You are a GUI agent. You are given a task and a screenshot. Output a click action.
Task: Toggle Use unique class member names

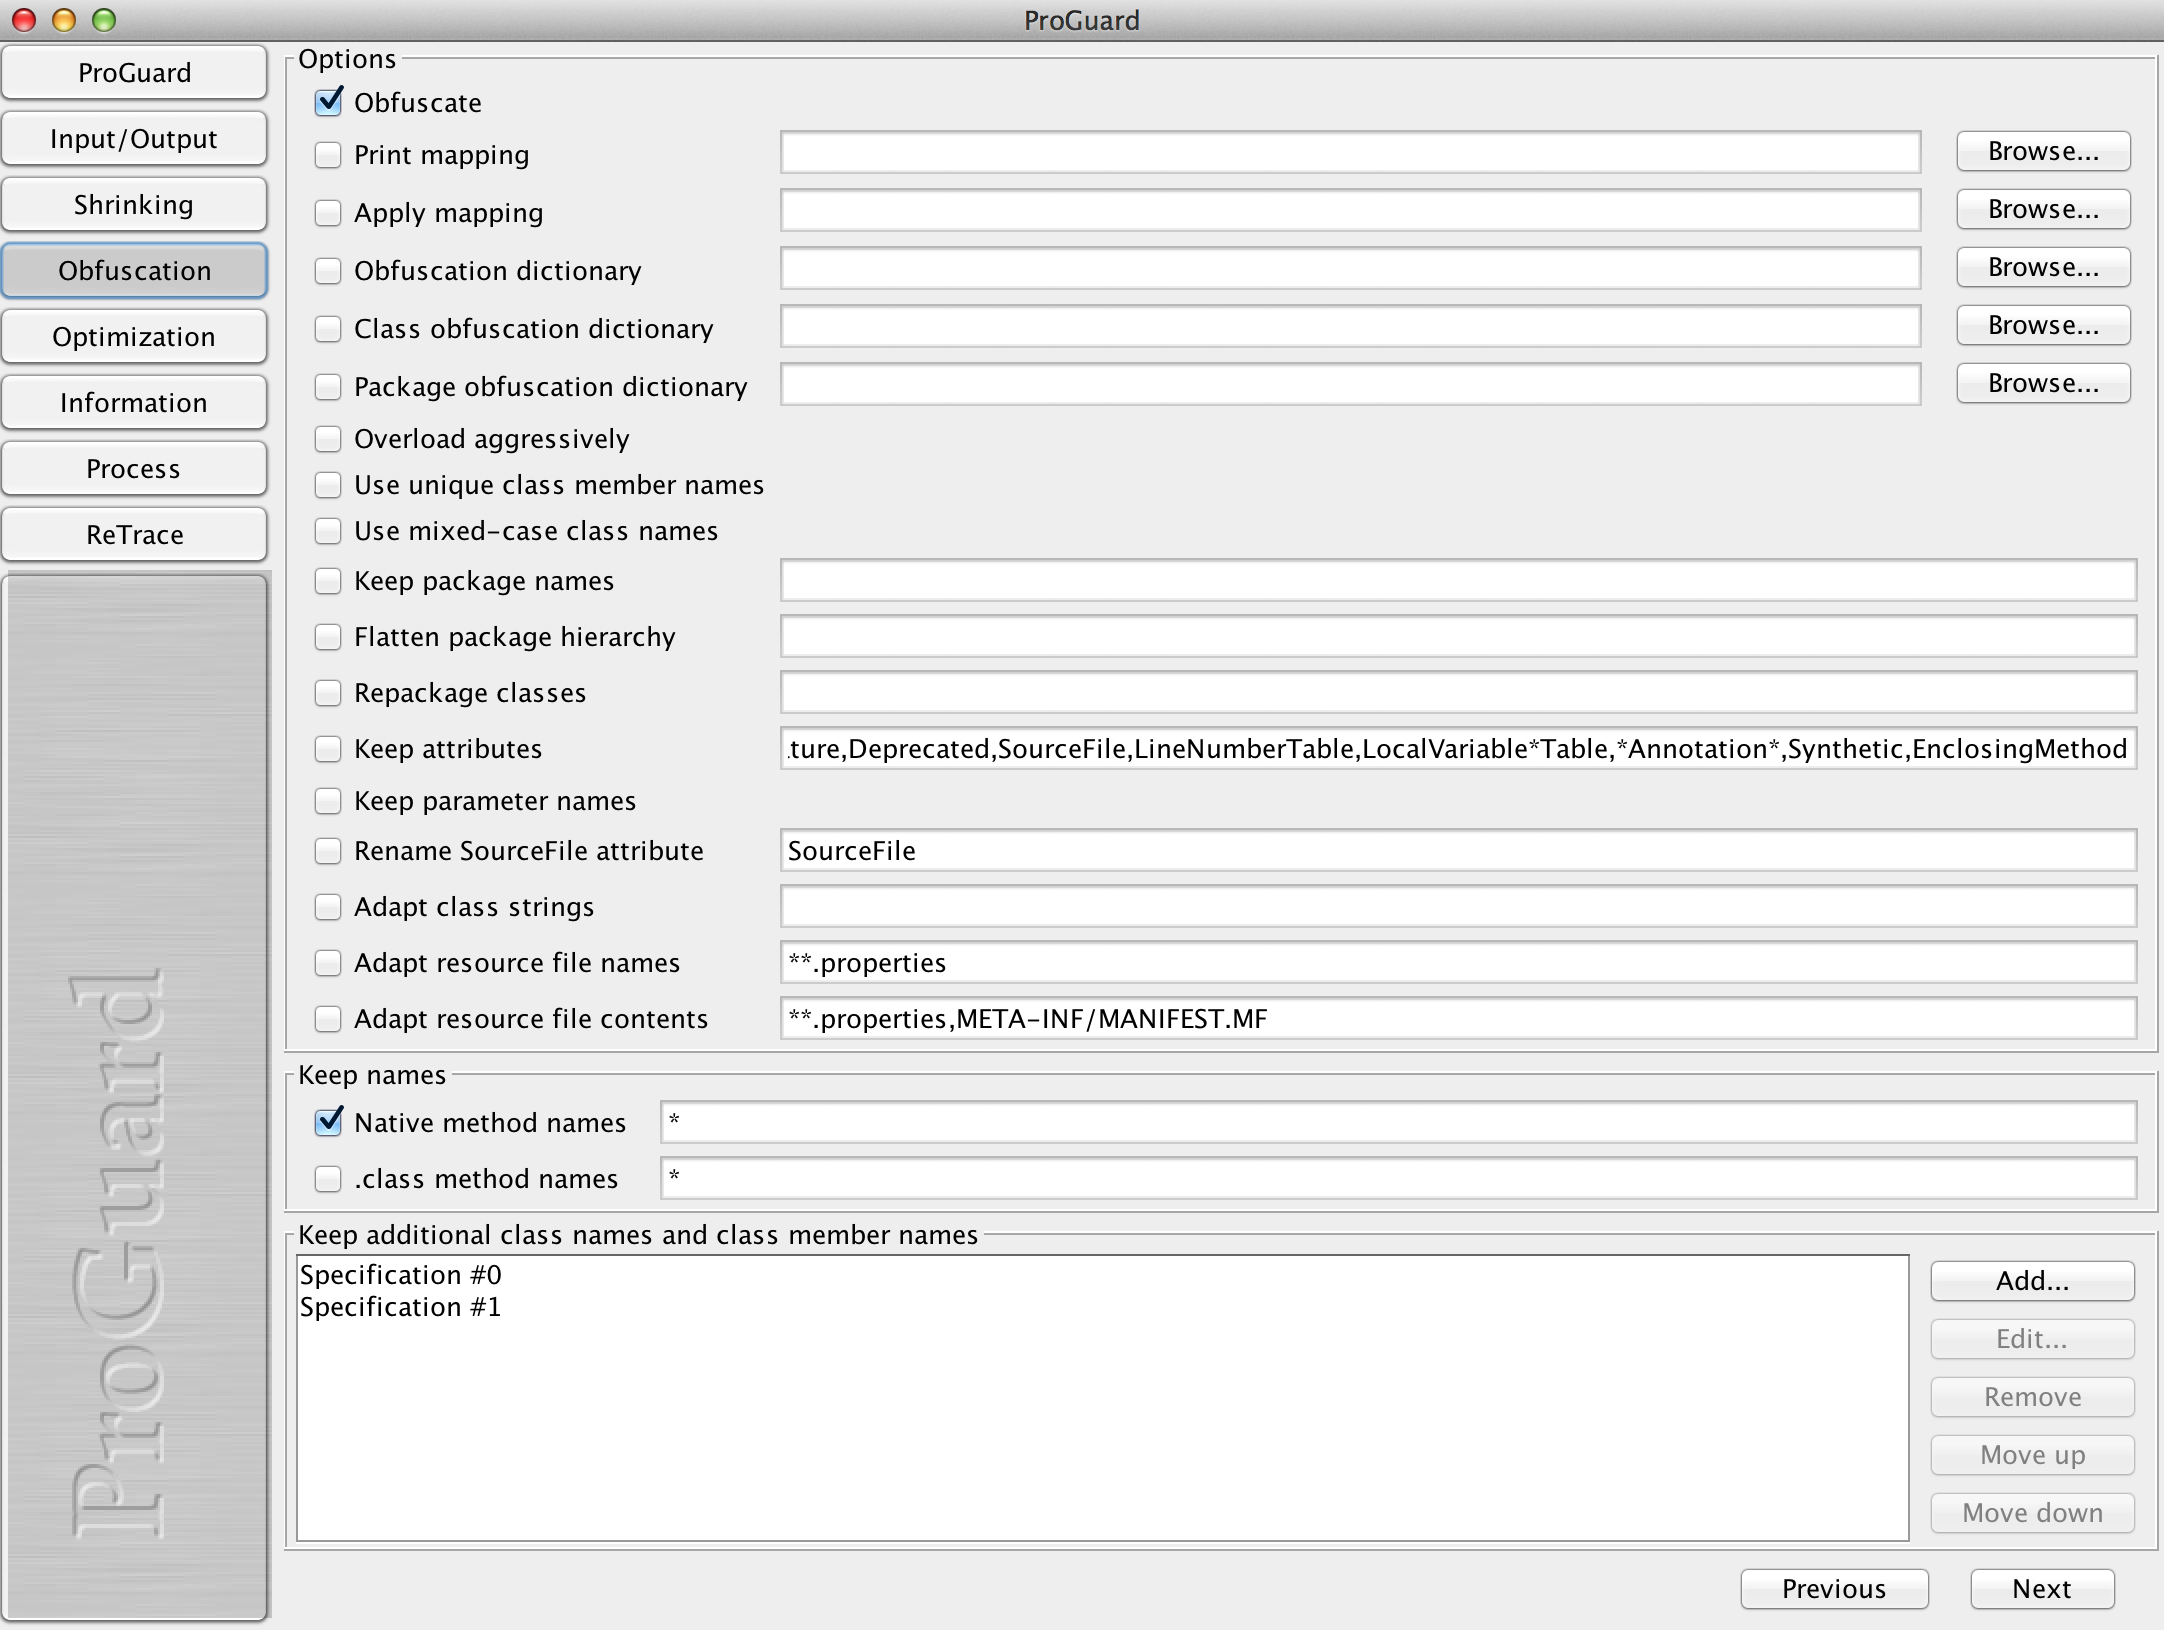(328, 485)
